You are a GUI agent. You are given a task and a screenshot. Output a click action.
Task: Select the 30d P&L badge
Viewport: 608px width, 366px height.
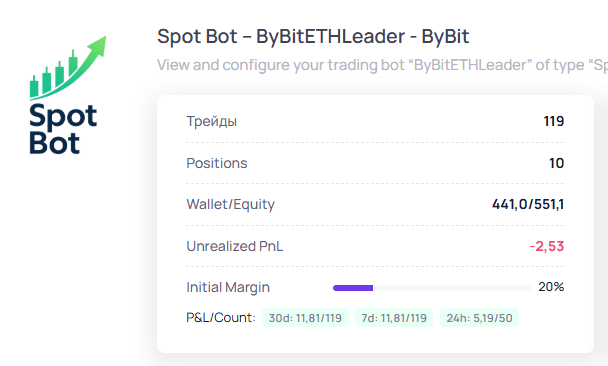click(305, 318)
